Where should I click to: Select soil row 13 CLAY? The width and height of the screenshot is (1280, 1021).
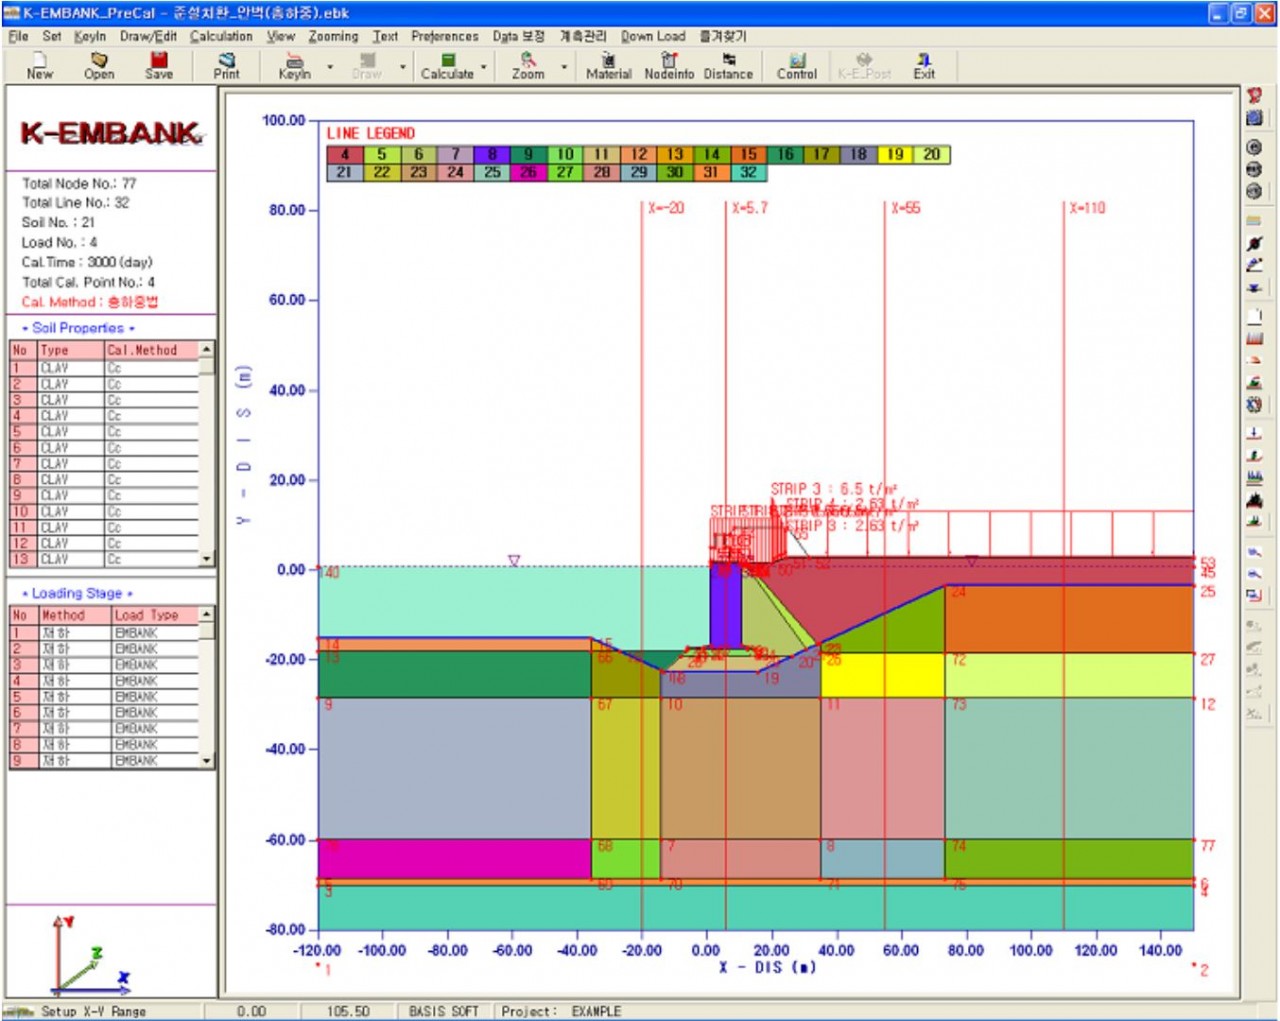pos(105,559)
